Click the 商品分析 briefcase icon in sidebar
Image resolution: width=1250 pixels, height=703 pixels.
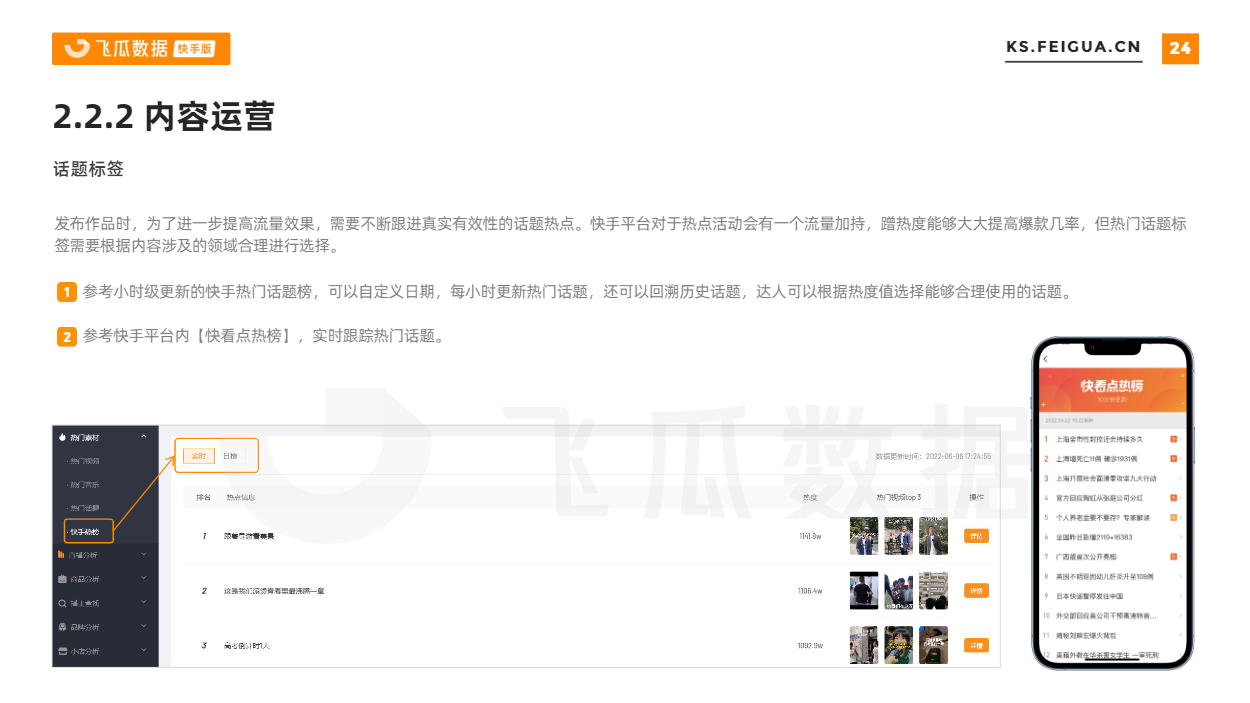tap(62, 579)
